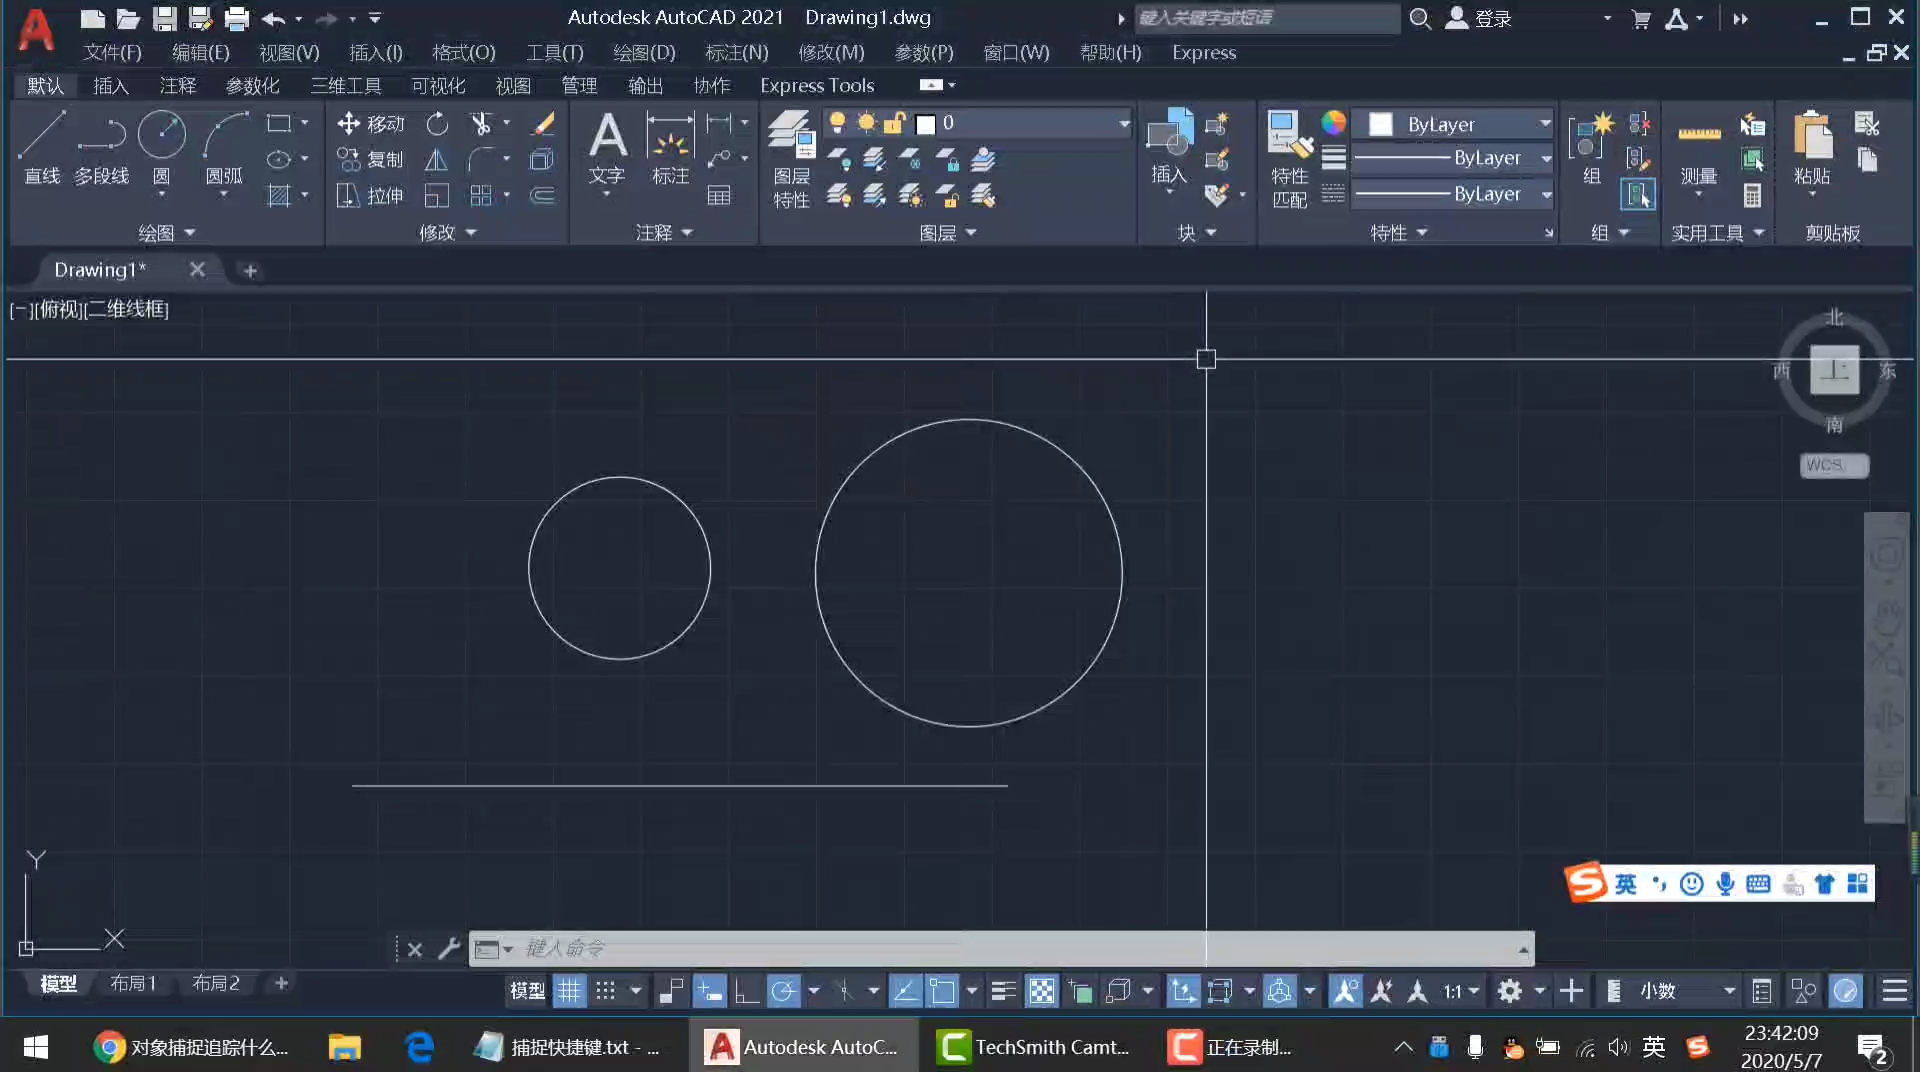
Task: Open the File (文件) menu
Action: [112, 52]
